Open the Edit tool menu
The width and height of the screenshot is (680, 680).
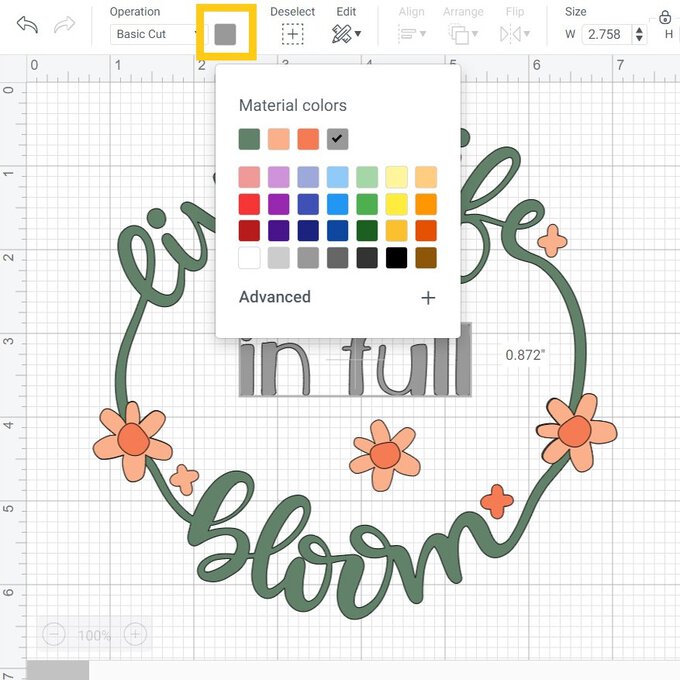pyautogui.click(x=346, y=34)
